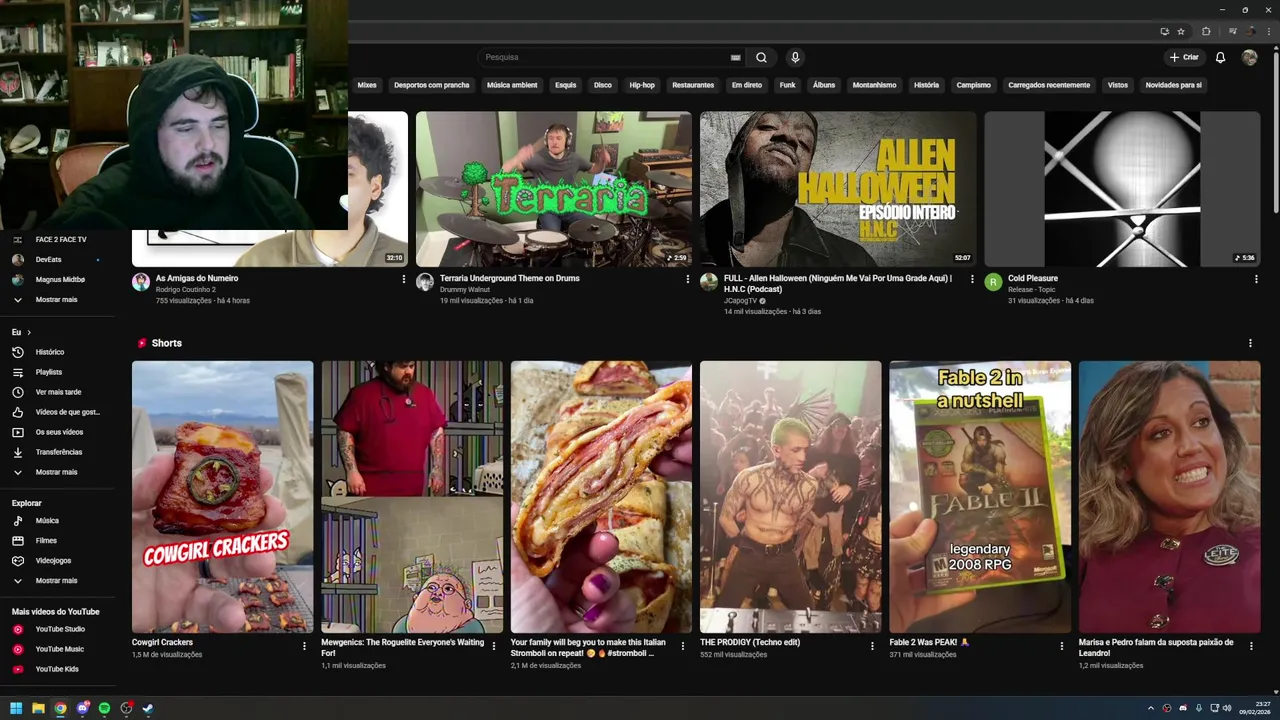Select the Mixes filter chip
This screenshot has height=720, width=1280.
click(367, 85)
